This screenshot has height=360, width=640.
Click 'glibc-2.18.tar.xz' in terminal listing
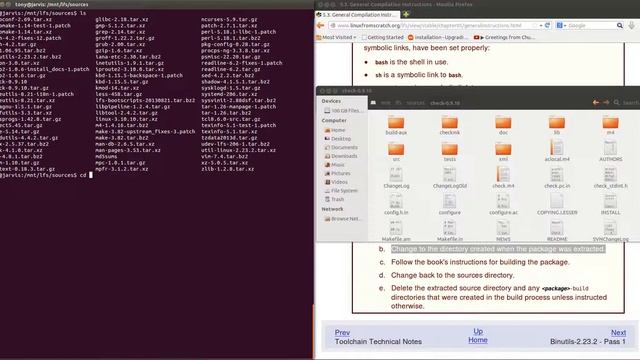(x=122, y=19)
